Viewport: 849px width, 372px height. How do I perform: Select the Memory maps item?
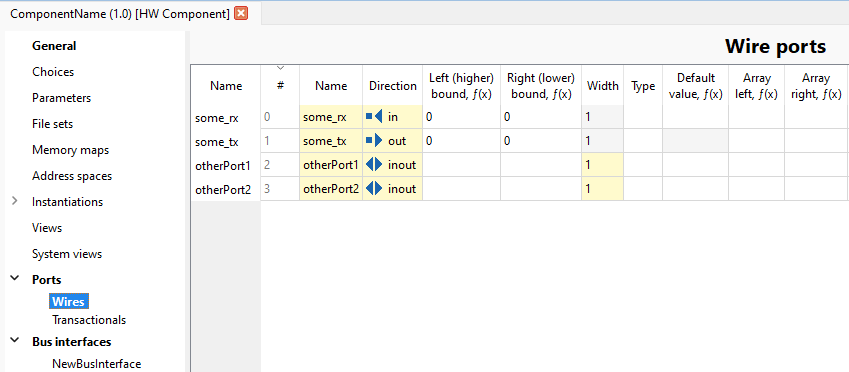70,149
